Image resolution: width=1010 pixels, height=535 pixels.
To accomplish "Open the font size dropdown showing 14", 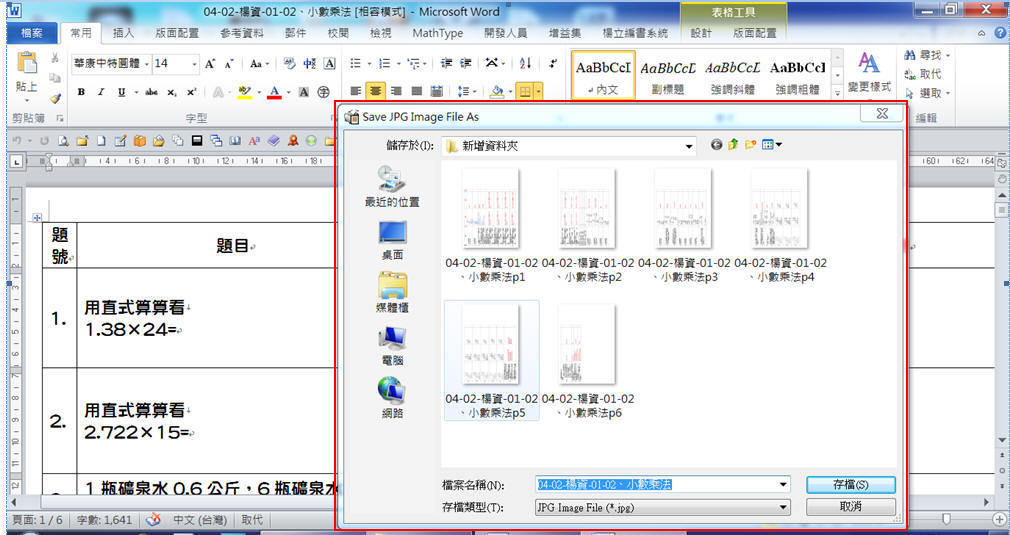I will click(x=194, y=63).
